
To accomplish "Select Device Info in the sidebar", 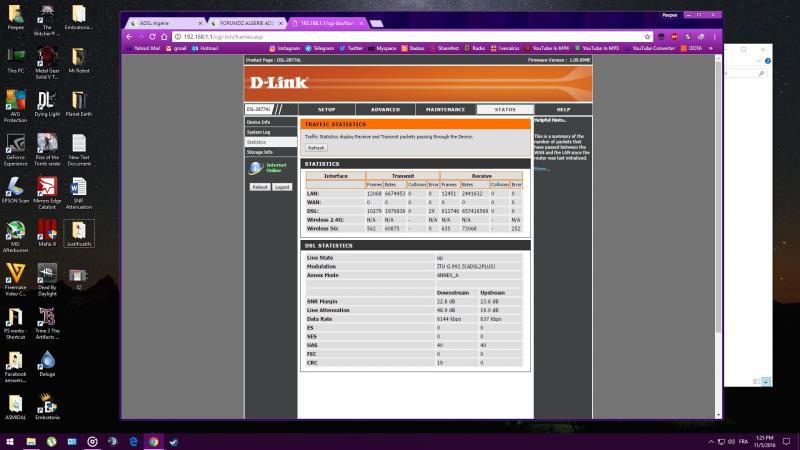I will point(259,122).
